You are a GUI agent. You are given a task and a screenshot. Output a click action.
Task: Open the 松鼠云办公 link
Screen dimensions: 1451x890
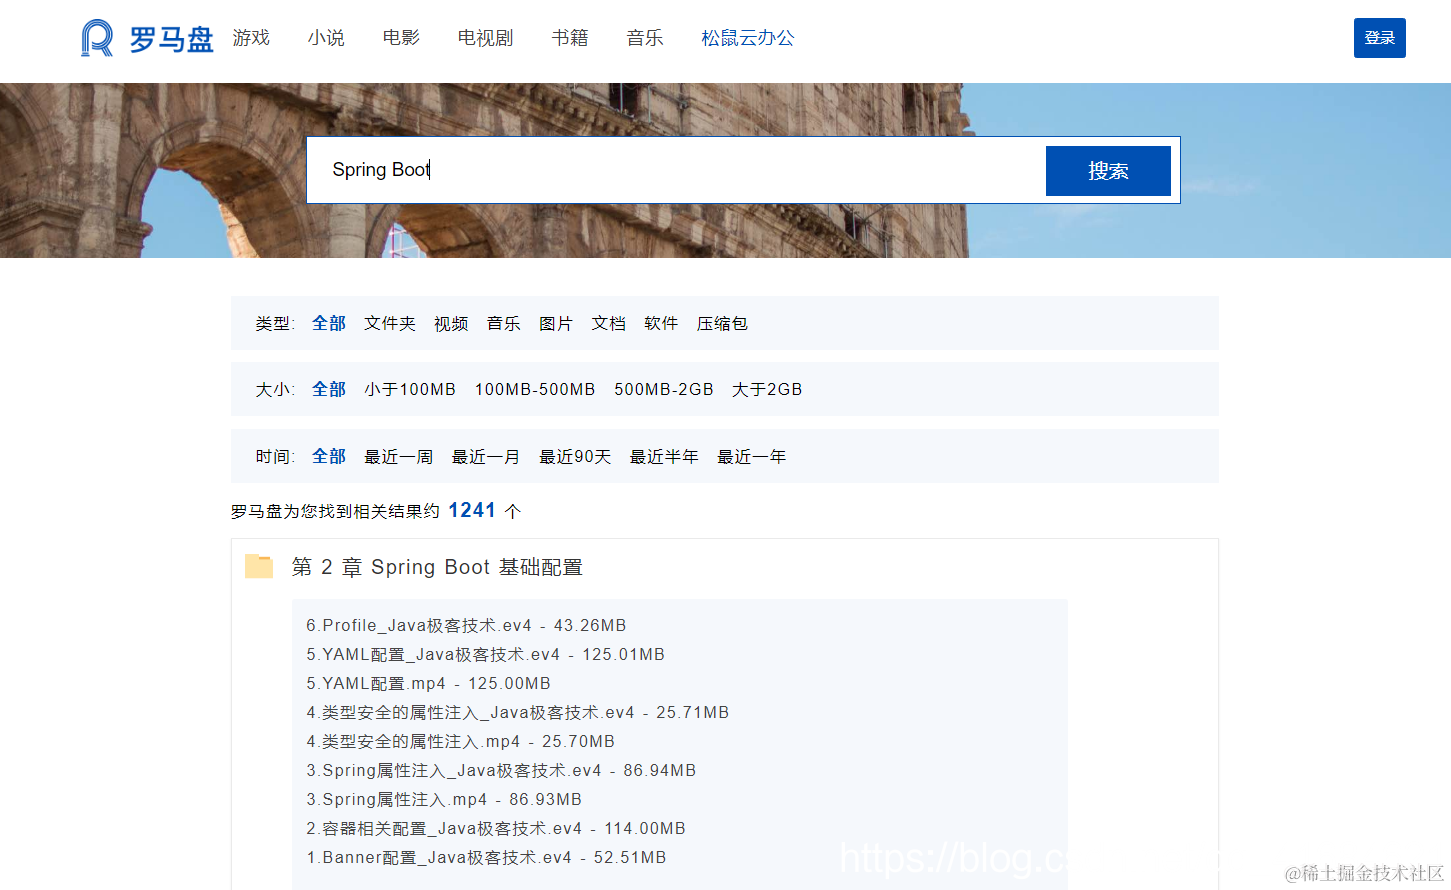[x=747, y=38]
